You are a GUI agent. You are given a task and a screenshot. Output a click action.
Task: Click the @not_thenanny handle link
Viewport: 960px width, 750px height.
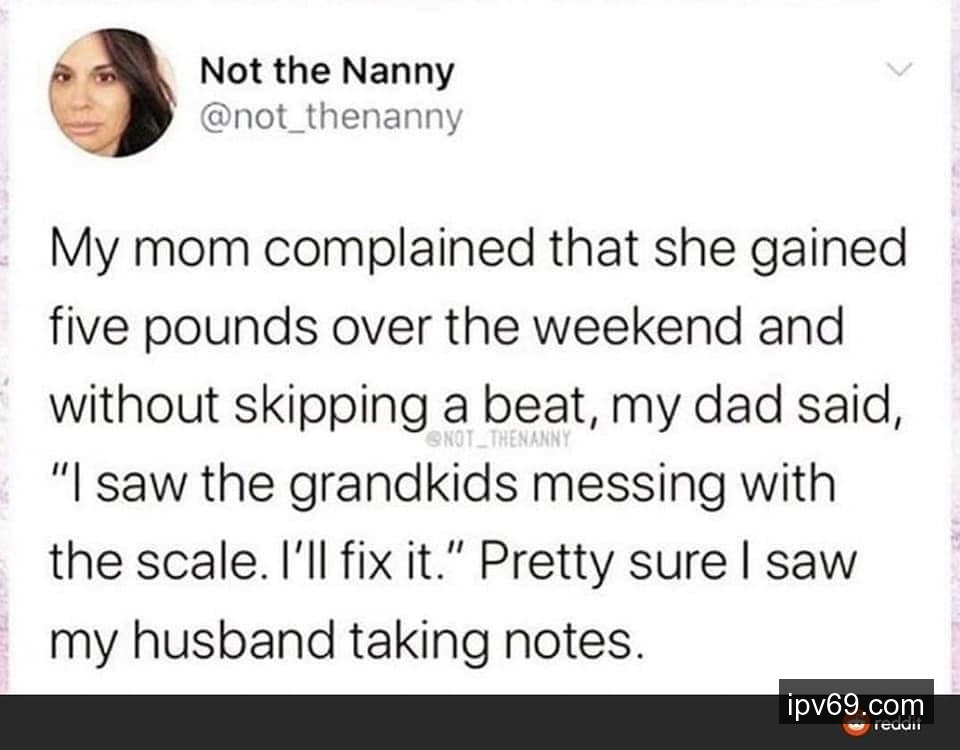pyautogui.click(x=331, y=118)
